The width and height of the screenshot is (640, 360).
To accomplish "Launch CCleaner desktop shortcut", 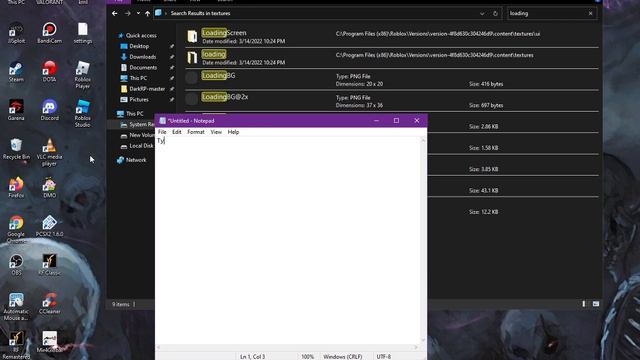I will [x=49, y=304].
